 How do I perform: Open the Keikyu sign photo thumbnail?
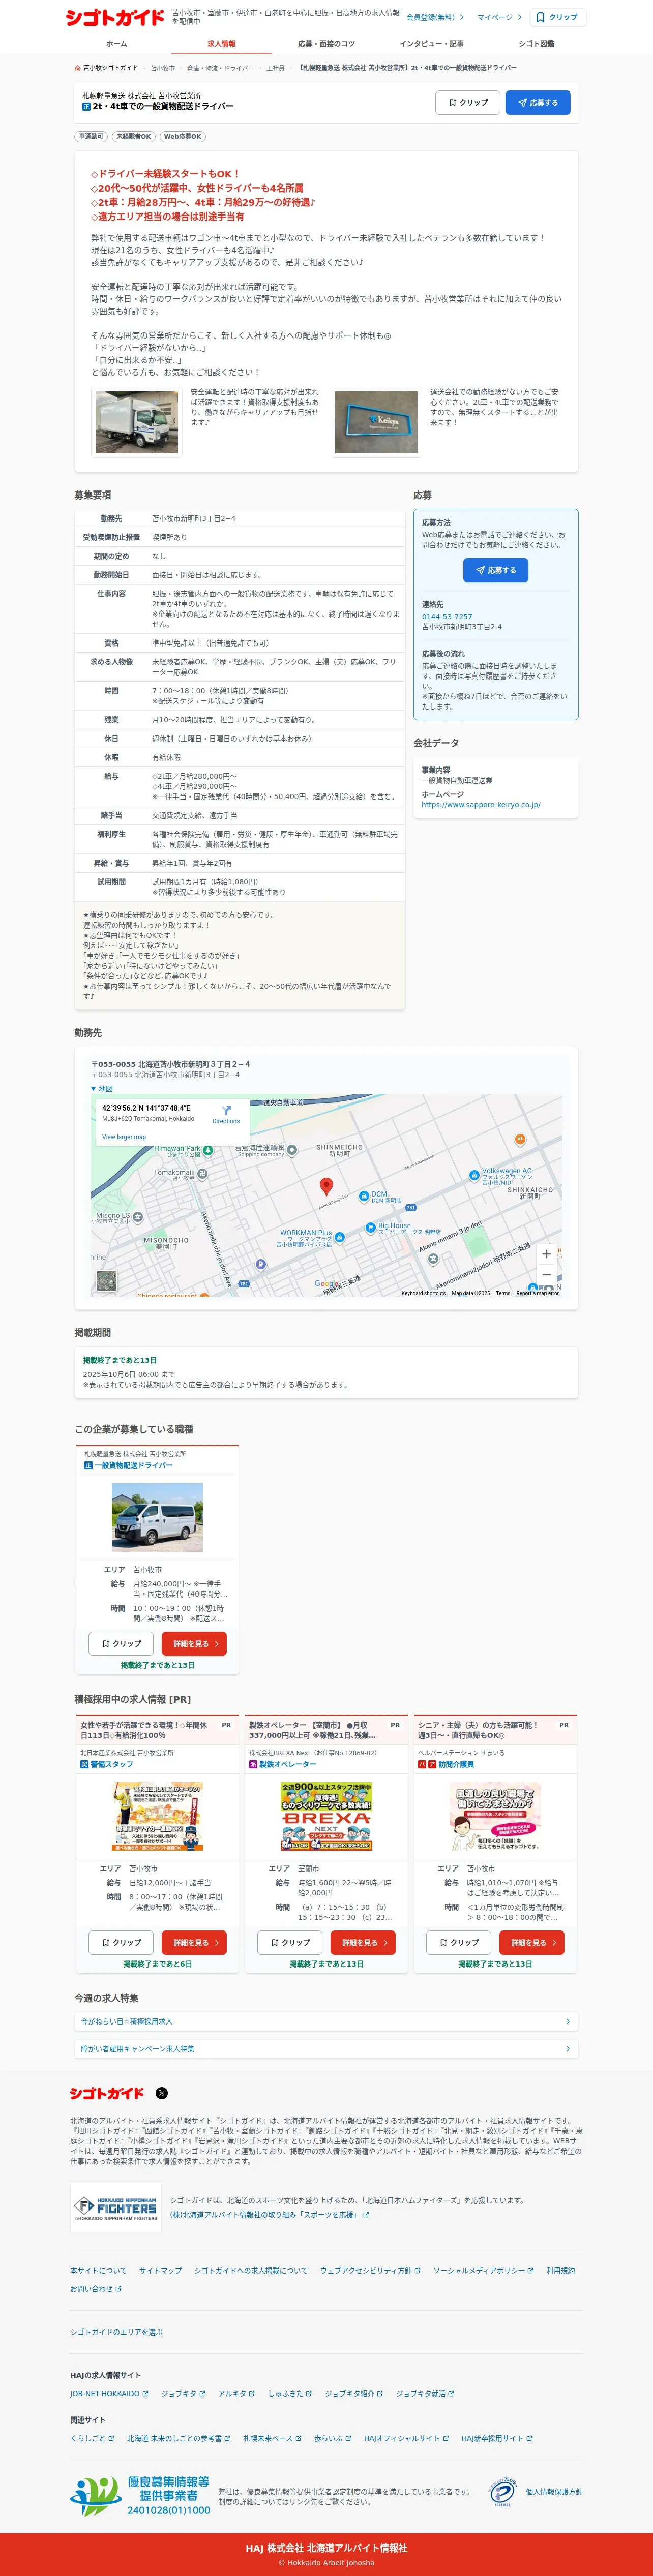[376, 422]
